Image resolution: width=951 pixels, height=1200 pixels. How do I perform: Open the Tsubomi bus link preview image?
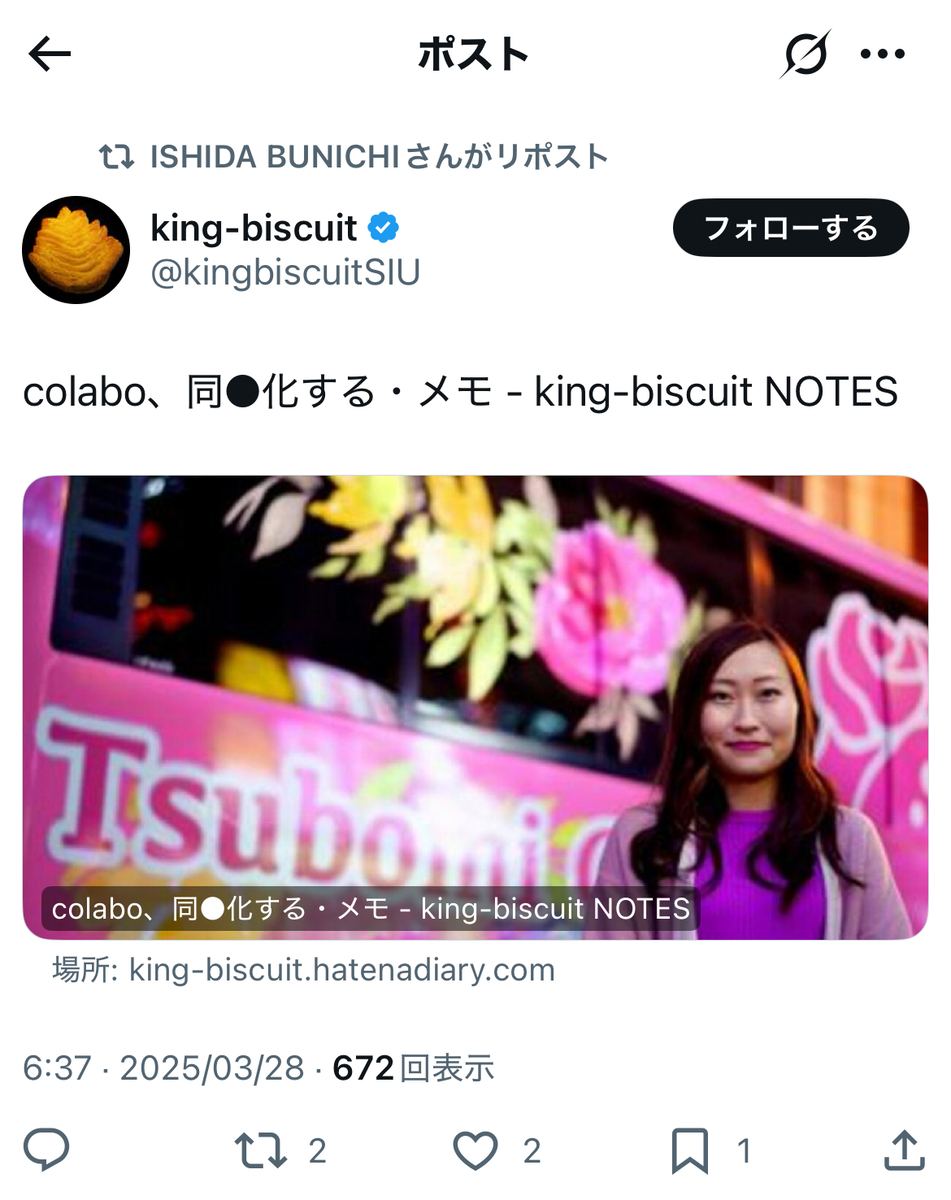pos(476,708)
